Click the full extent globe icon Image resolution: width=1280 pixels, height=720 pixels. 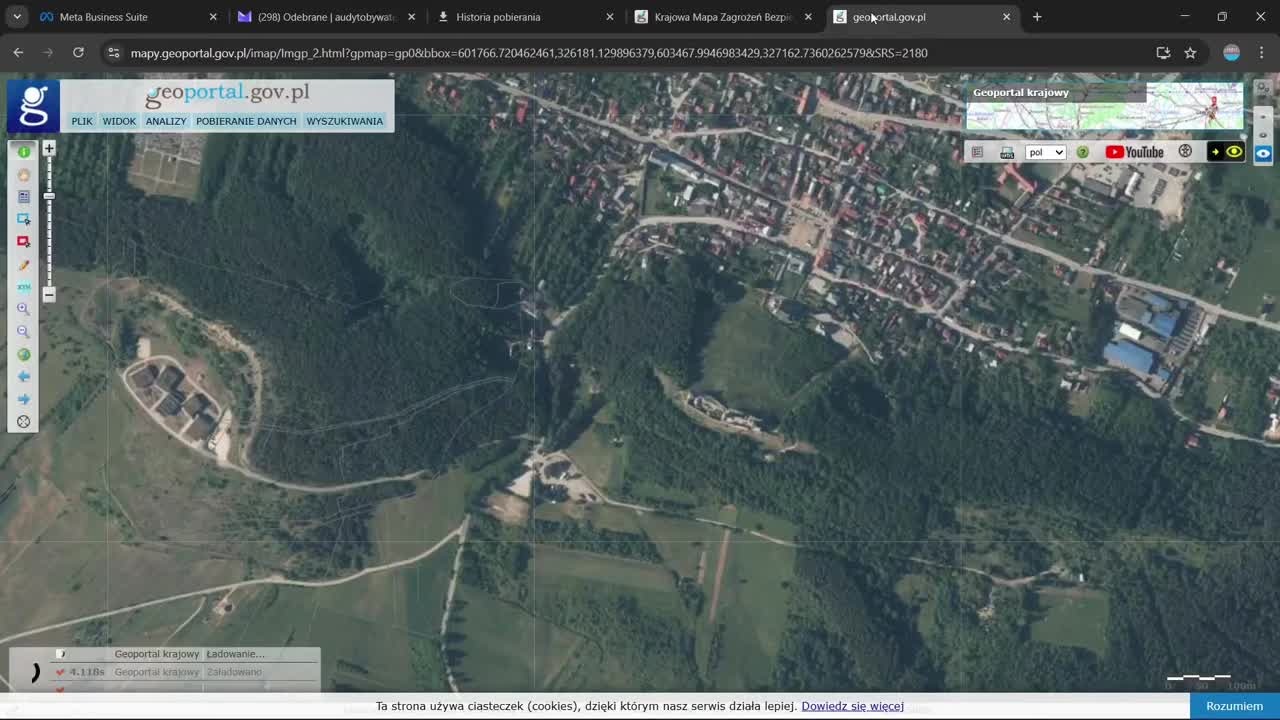click(x=23, y=354)
